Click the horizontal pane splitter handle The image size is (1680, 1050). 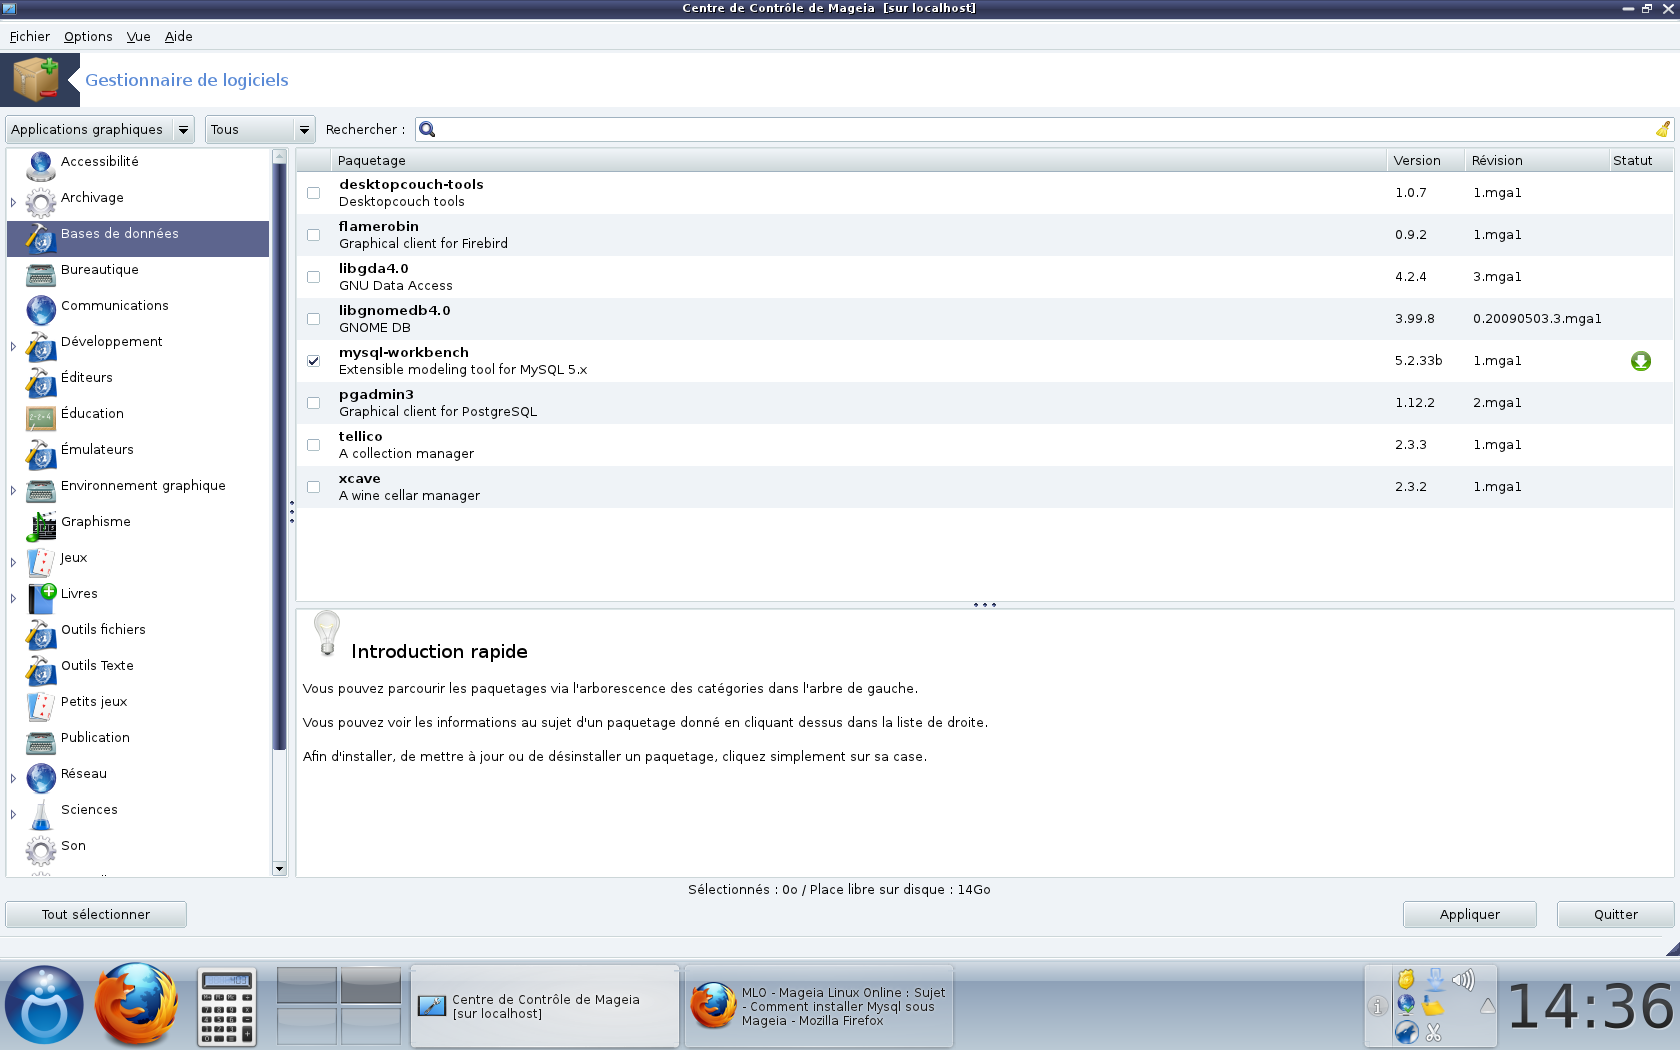click(x=985, y=605)
